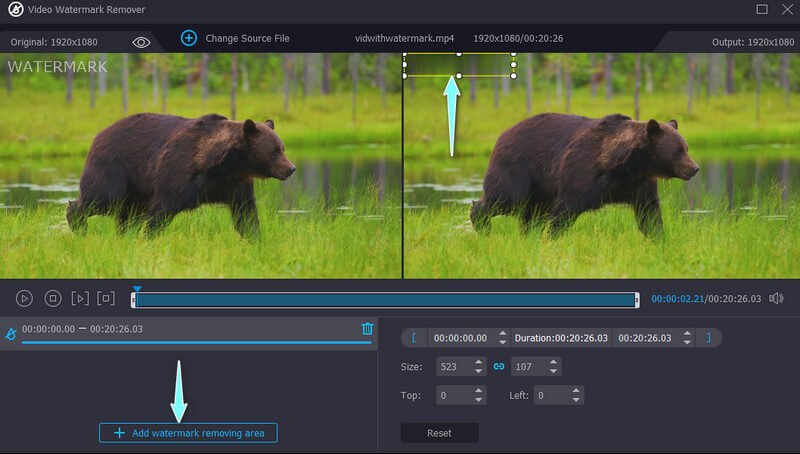Click the Play button

25,298
